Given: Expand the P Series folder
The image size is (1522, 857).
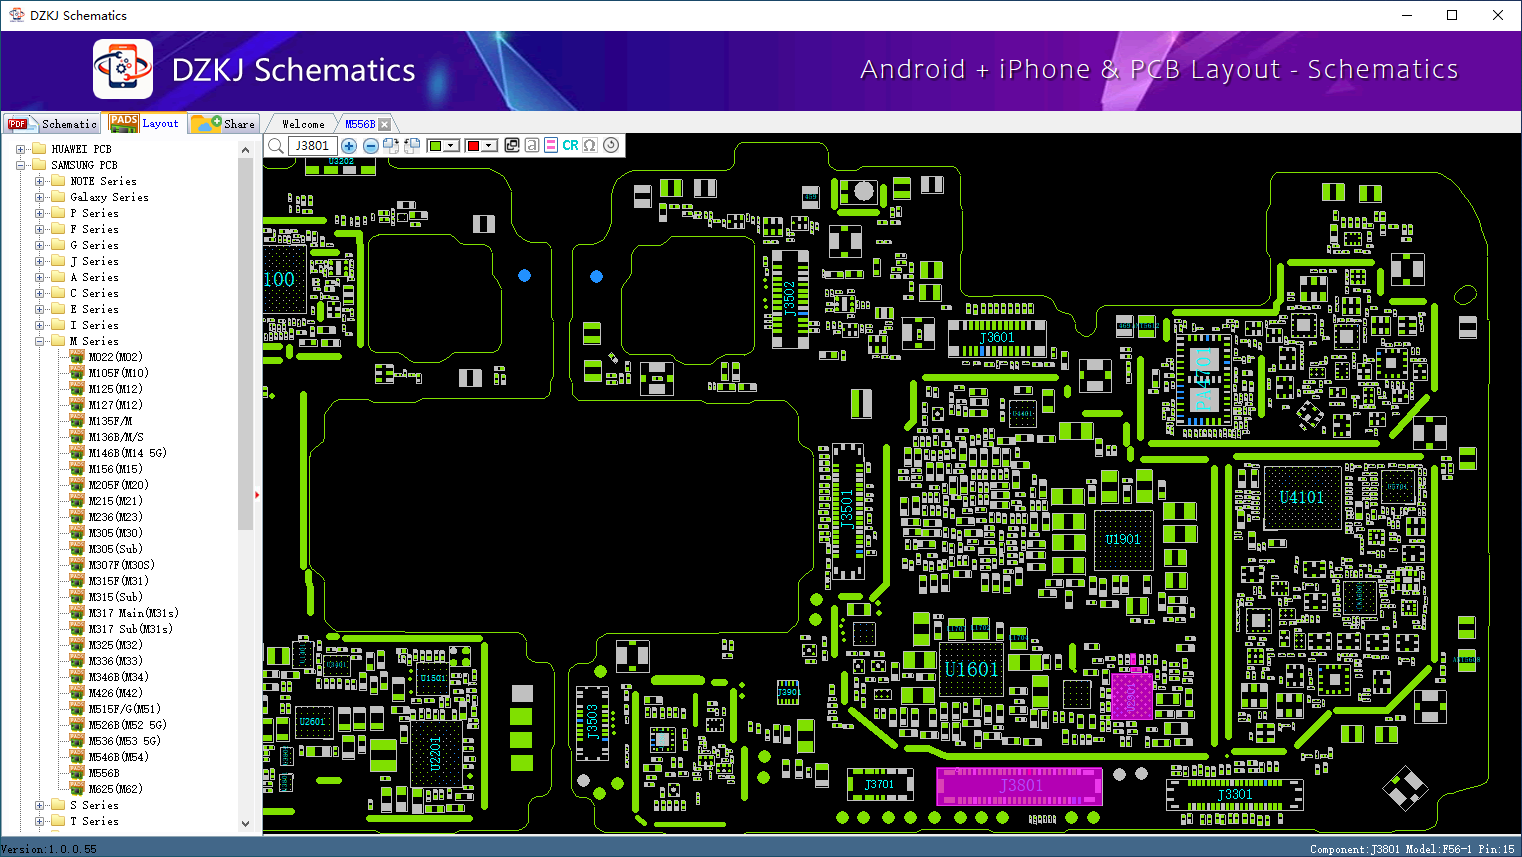Looking at the screenshot, I should pos(40,213).
